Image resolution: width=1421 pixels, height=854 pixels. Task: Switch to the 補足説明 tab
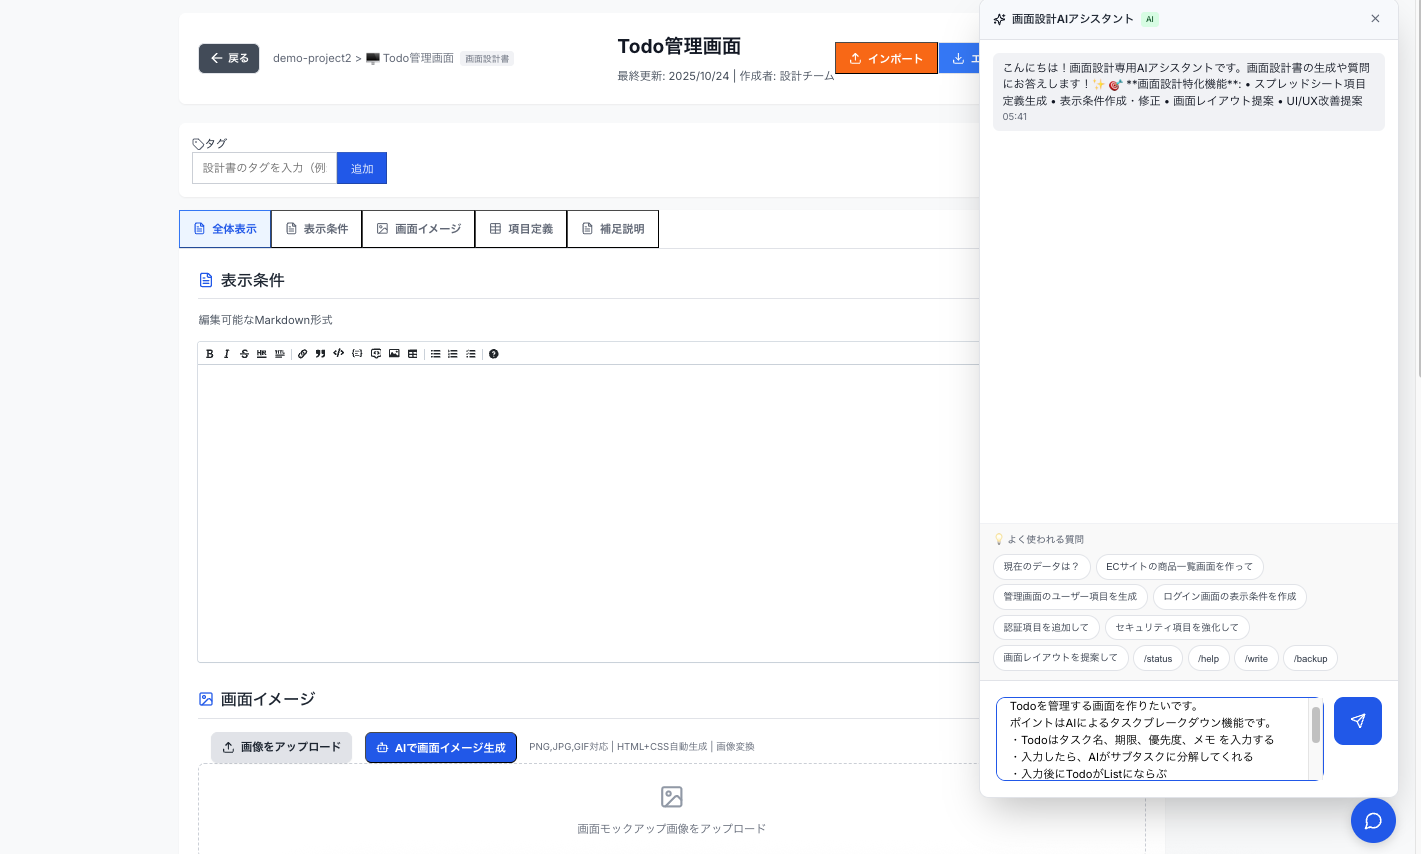pyautogui.click(x=613, y=229)
